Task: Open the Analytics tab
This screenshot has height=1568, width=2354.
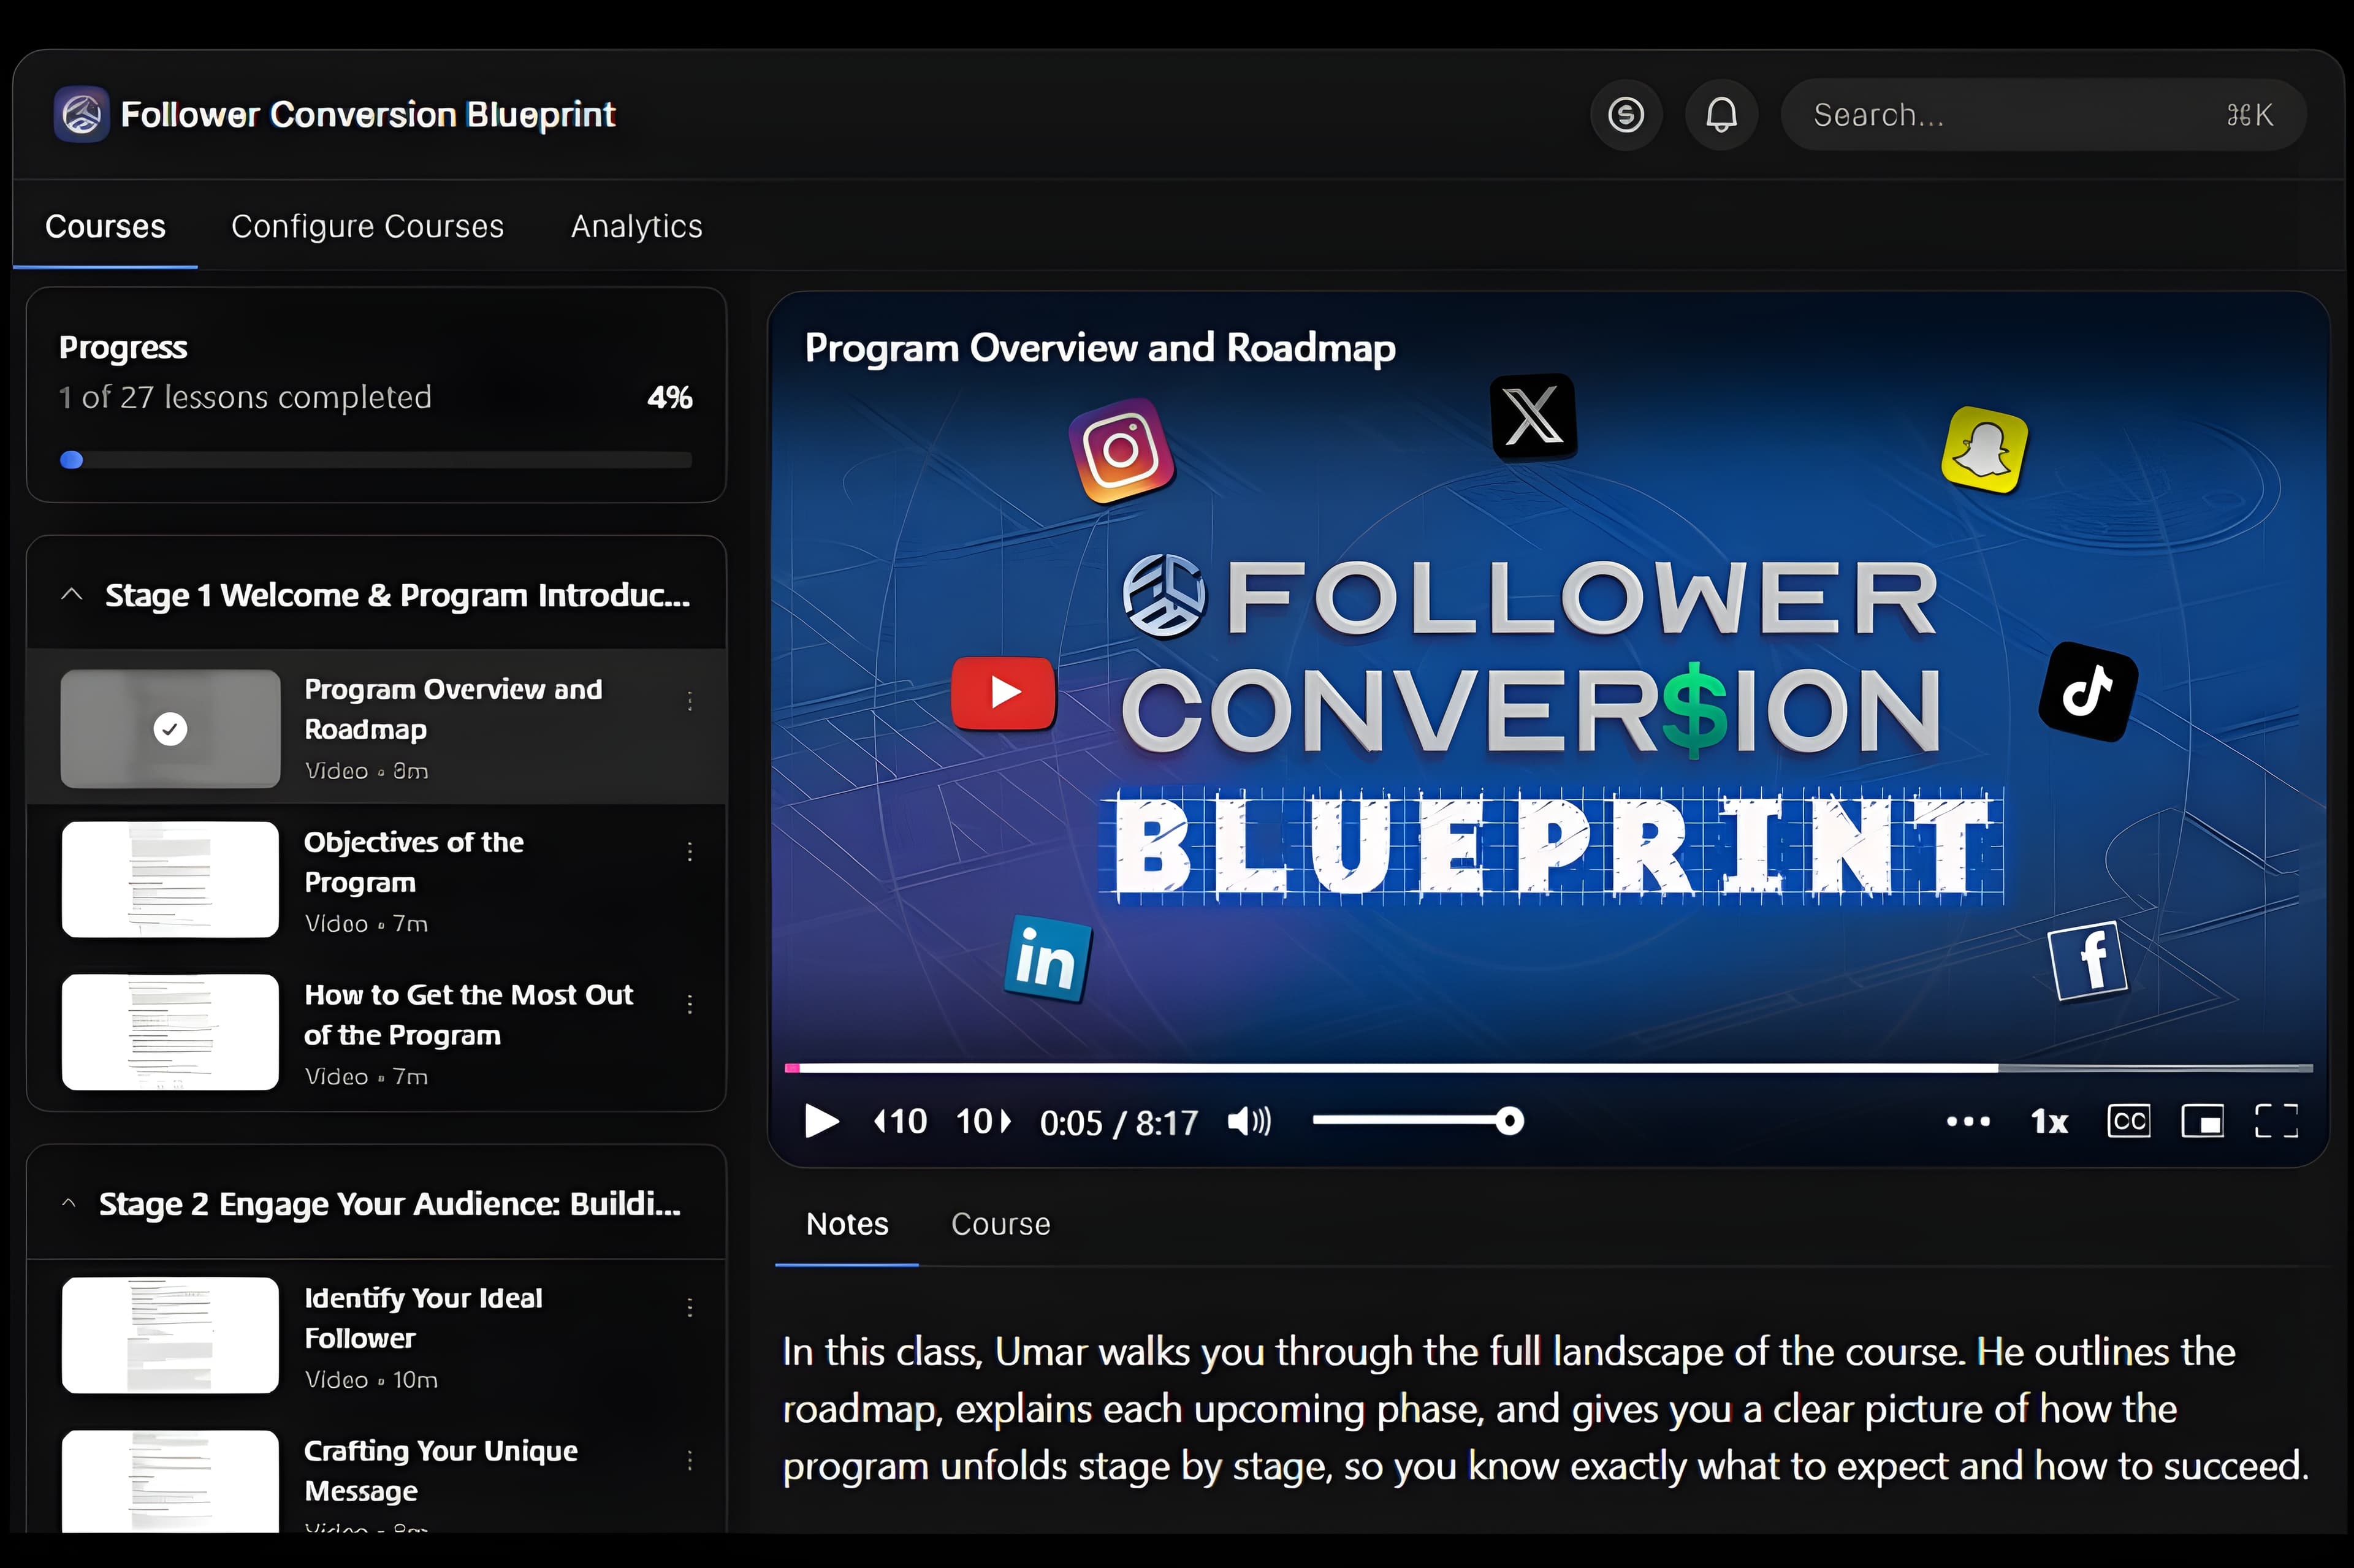Action: (x=636, y=226)
